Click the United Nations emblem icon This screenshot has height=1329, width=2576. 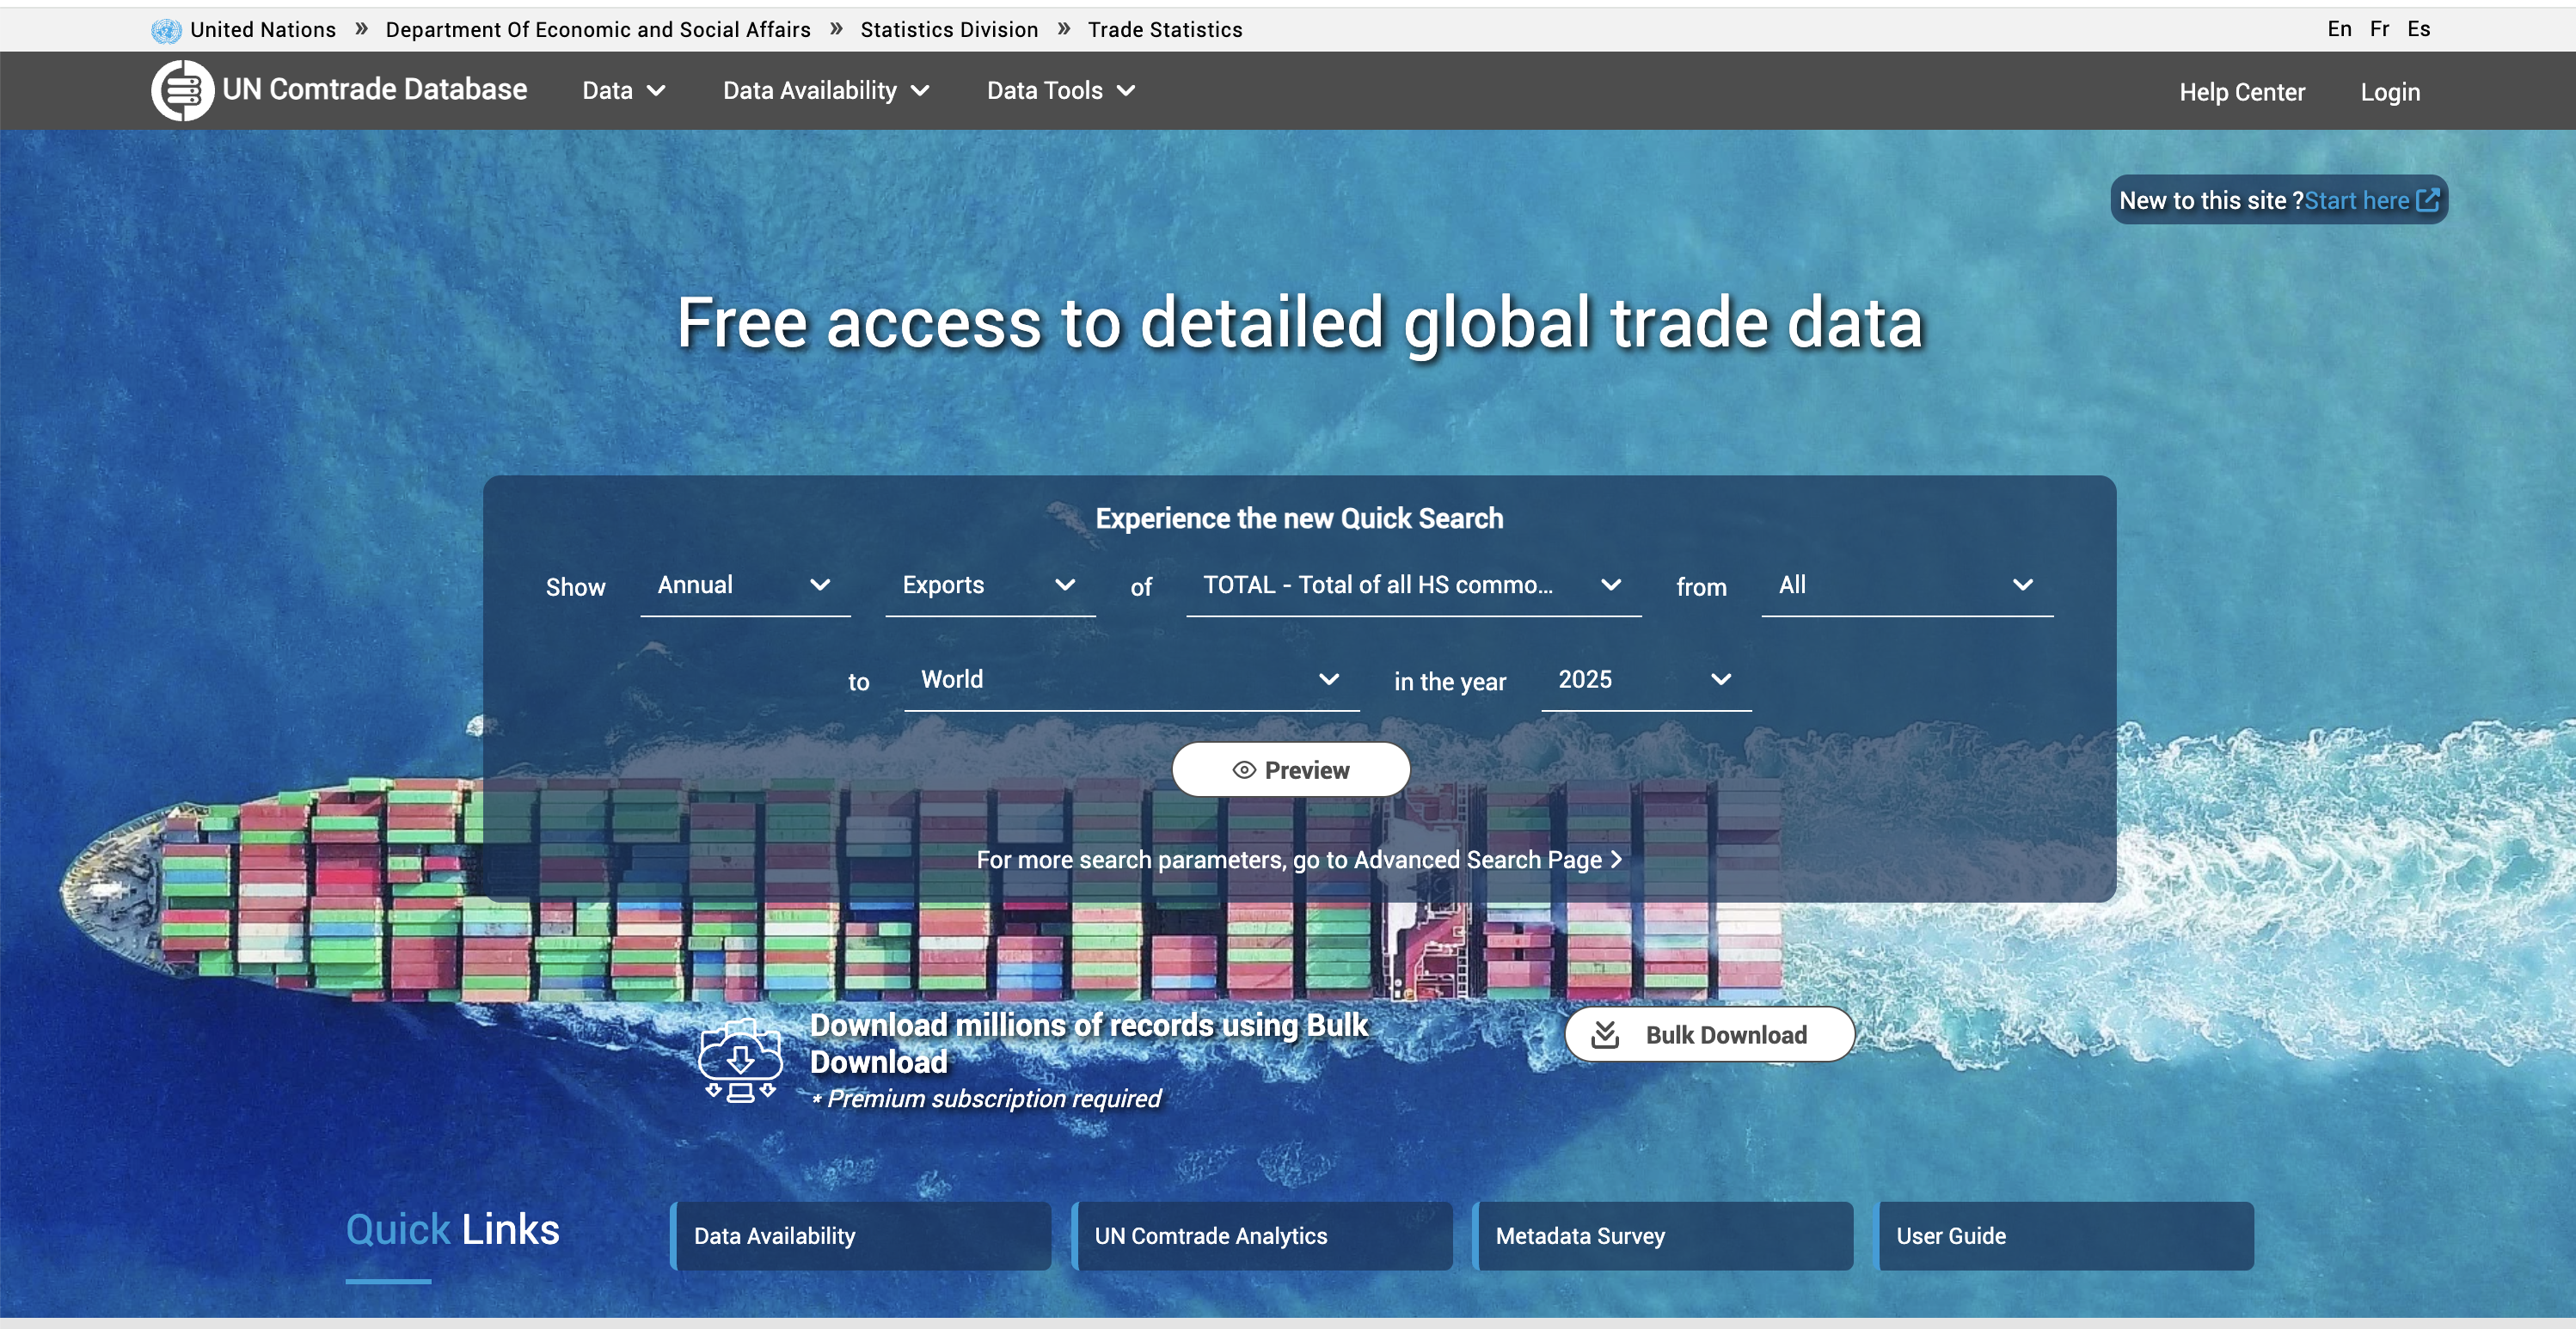pyautogui.click(x=166, y=30)
